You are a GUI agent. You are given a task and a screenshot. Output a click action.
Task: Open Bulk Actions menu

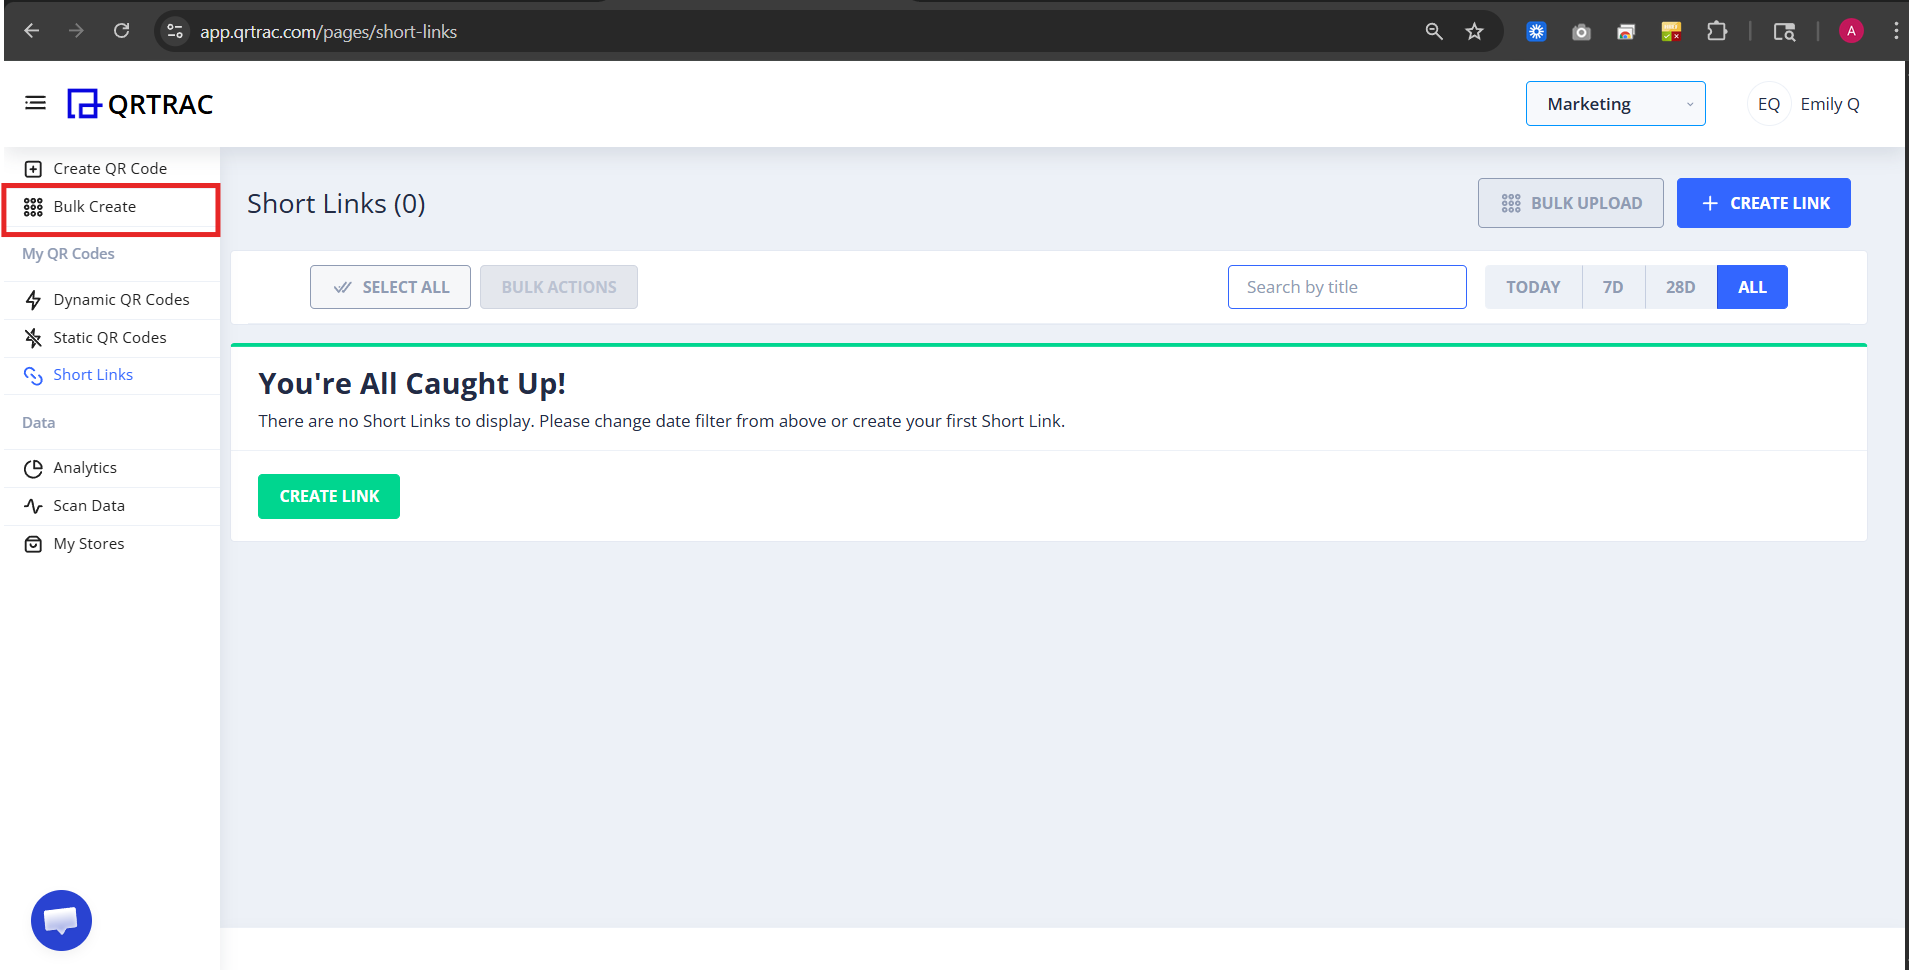[x=558, y=287]
